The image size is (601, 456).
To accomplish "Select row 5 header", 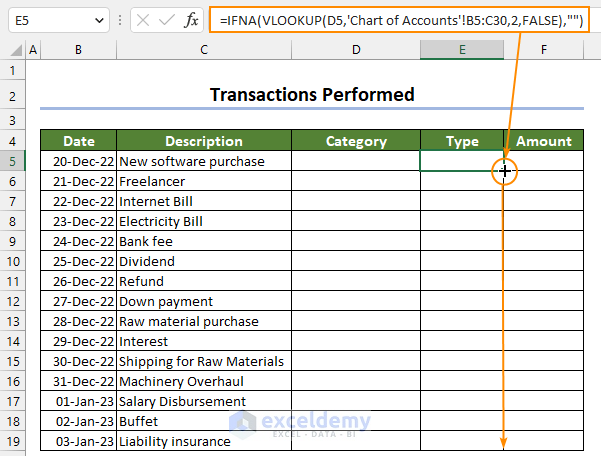I will pos(12,161).
